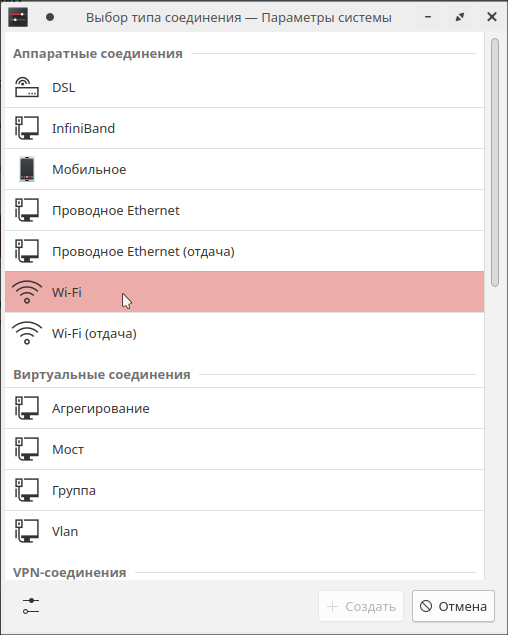
Task: Click the Создать create button
Action: pos(361,606)
